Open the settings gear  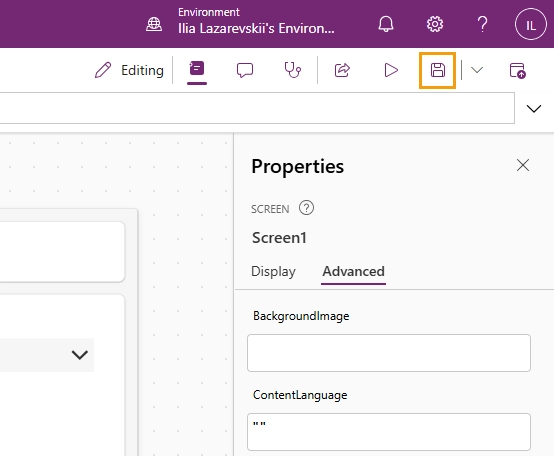click(x=435, y=24)
